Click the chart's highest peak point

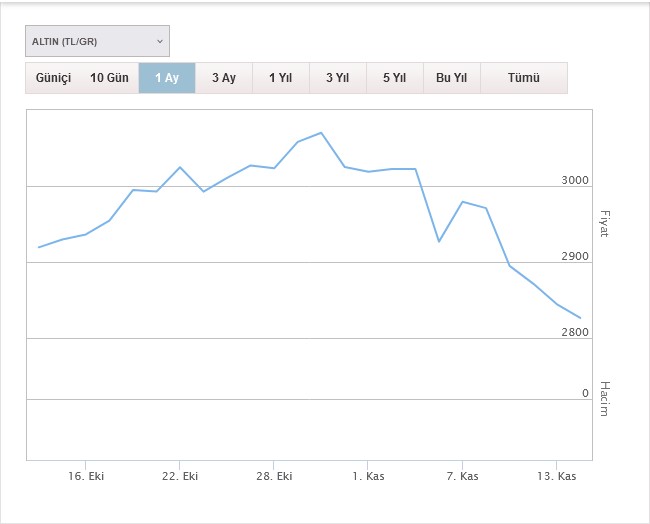click(321, 133)
